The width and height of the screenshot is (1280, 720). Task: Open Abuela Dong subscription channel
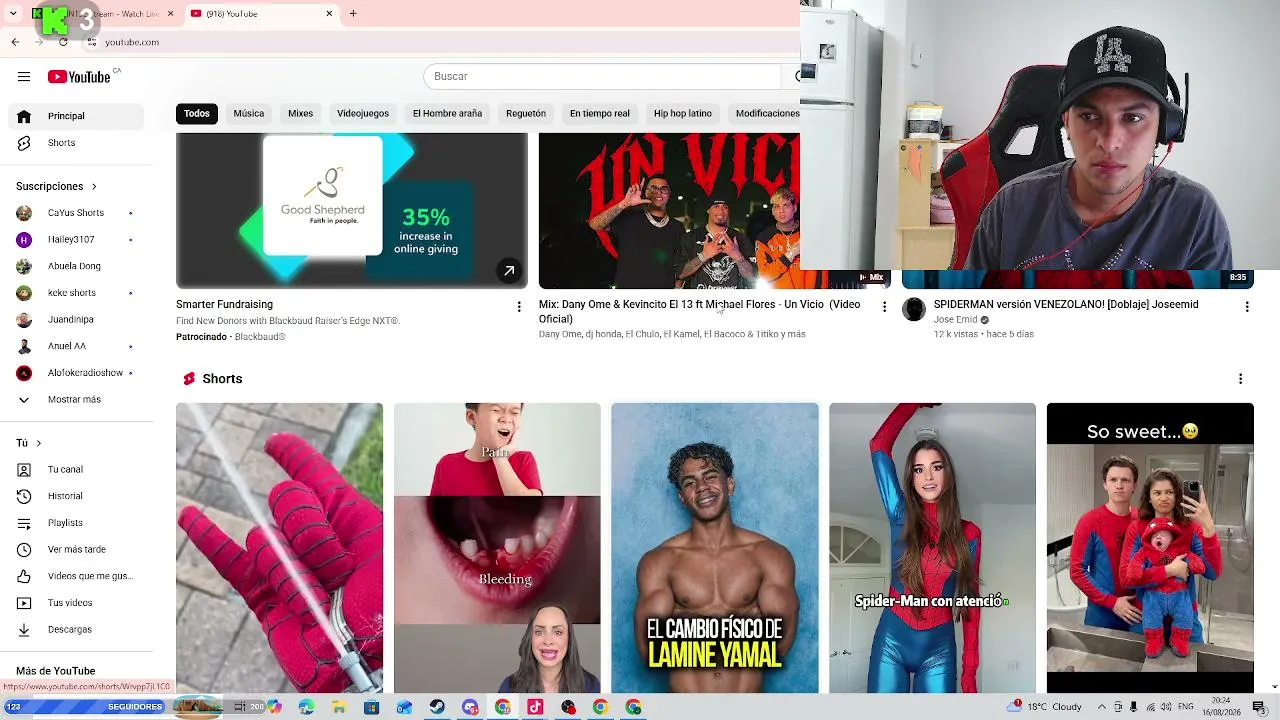tap(76, 266)
